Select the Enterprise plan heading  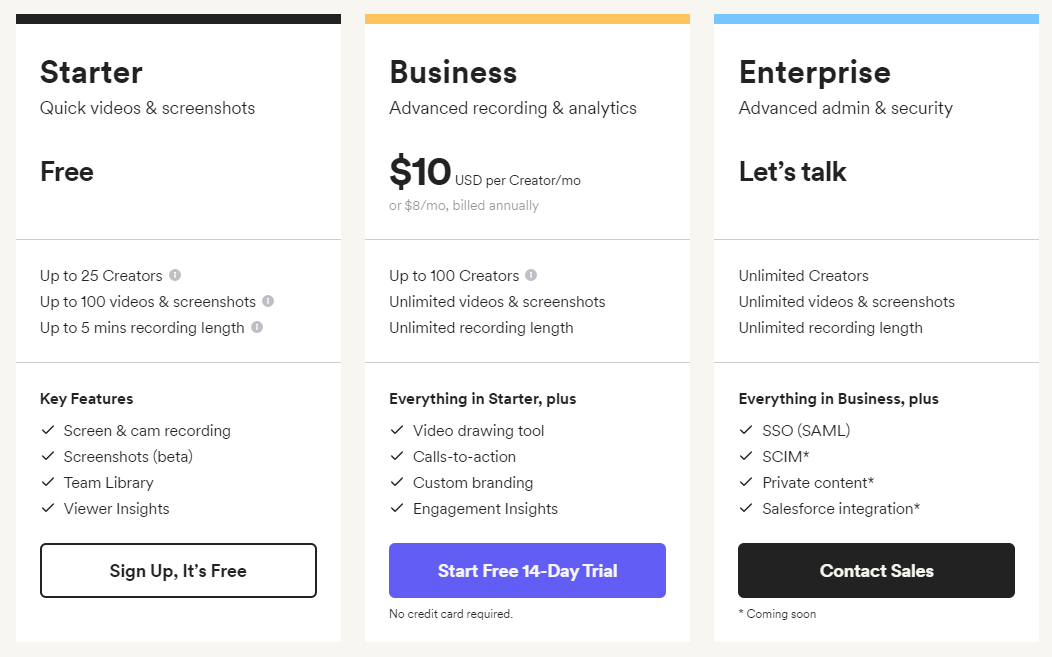pos(815,72)
